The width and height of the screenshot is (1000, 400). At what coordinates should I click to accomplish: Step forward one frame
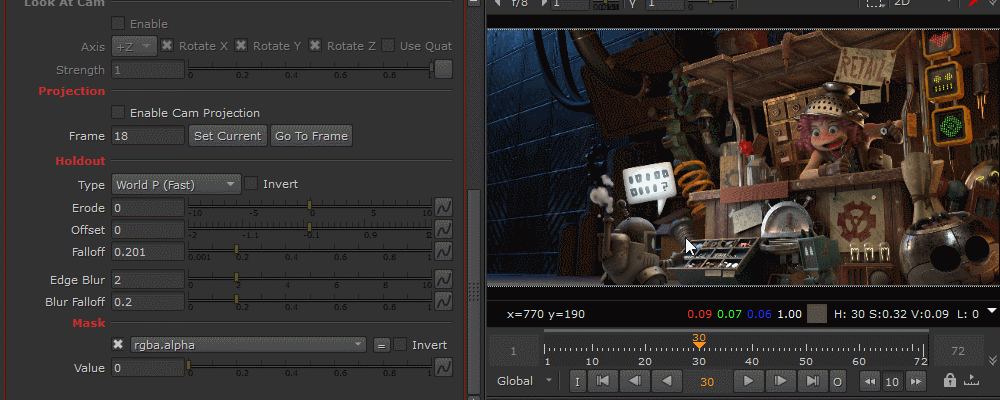[x=781, y=381]
